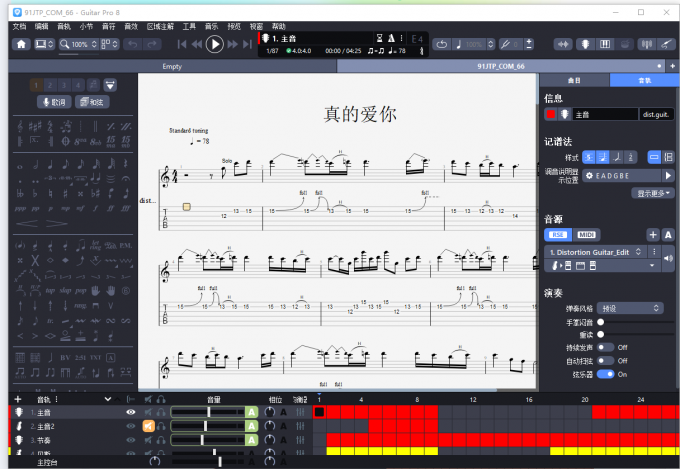680x469 pixels.
Task: Jump to the first bar
Action: pos(182,44)
